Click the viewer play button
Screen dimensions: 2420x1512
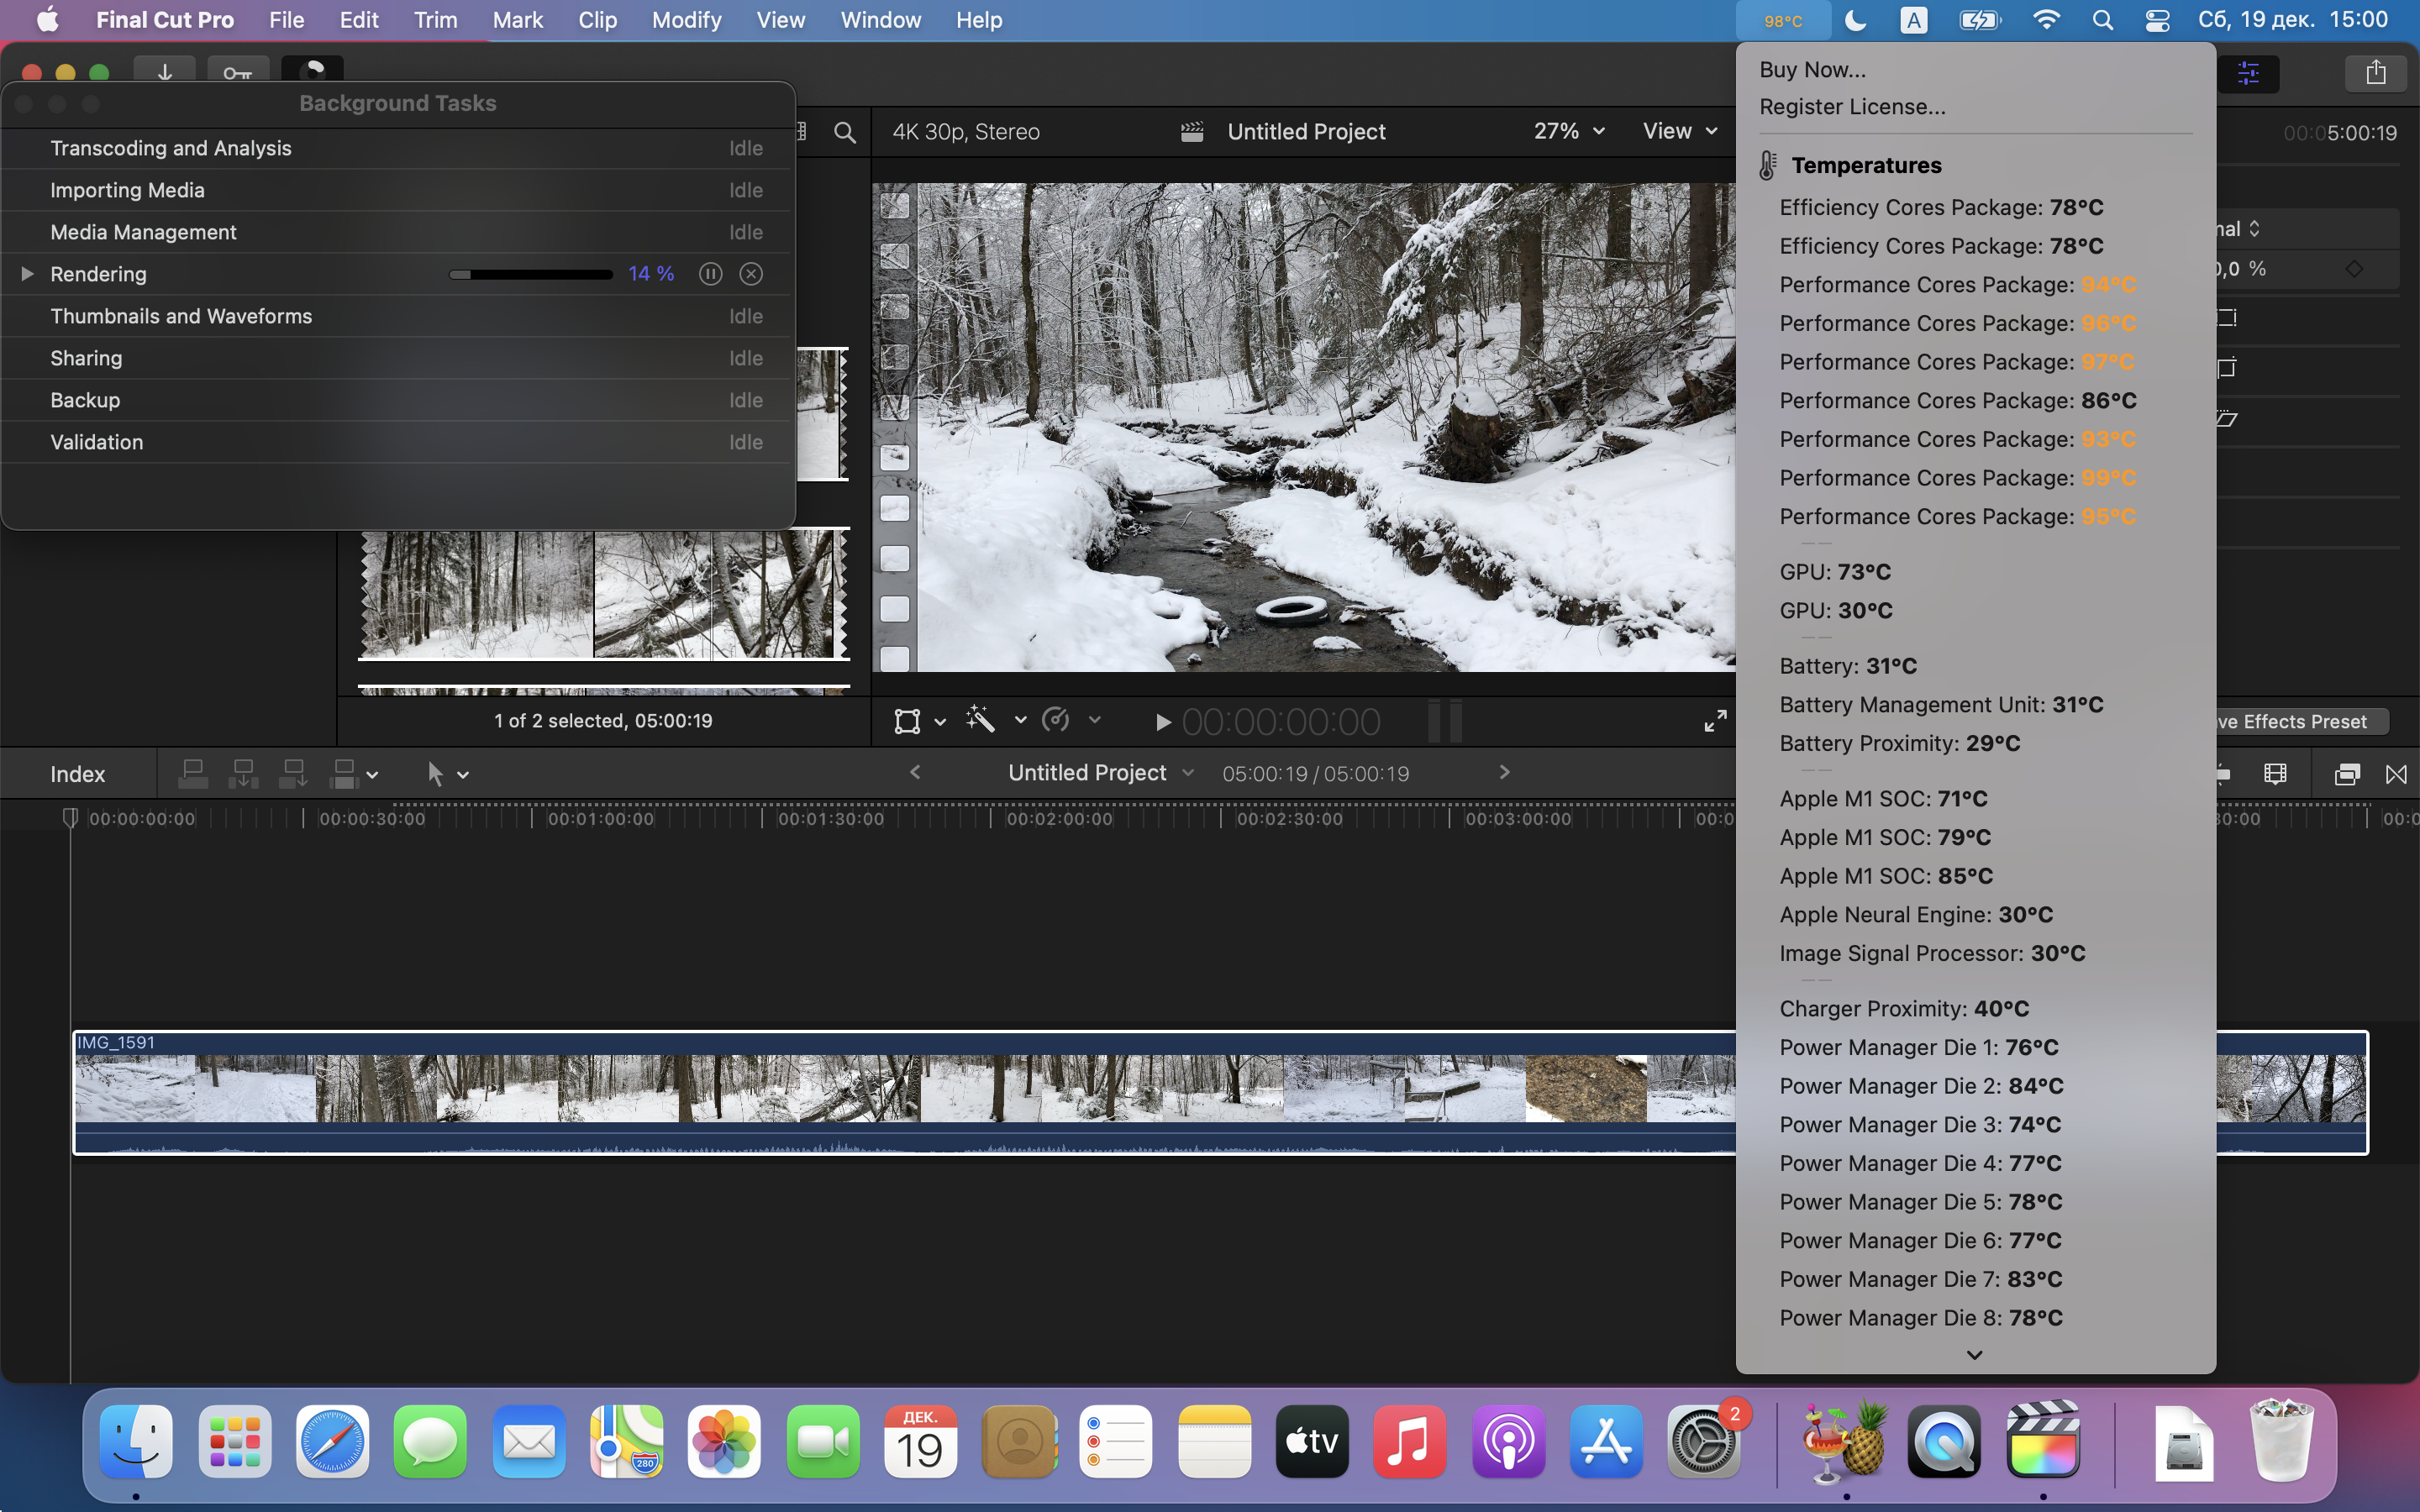tap(1162, 722)
